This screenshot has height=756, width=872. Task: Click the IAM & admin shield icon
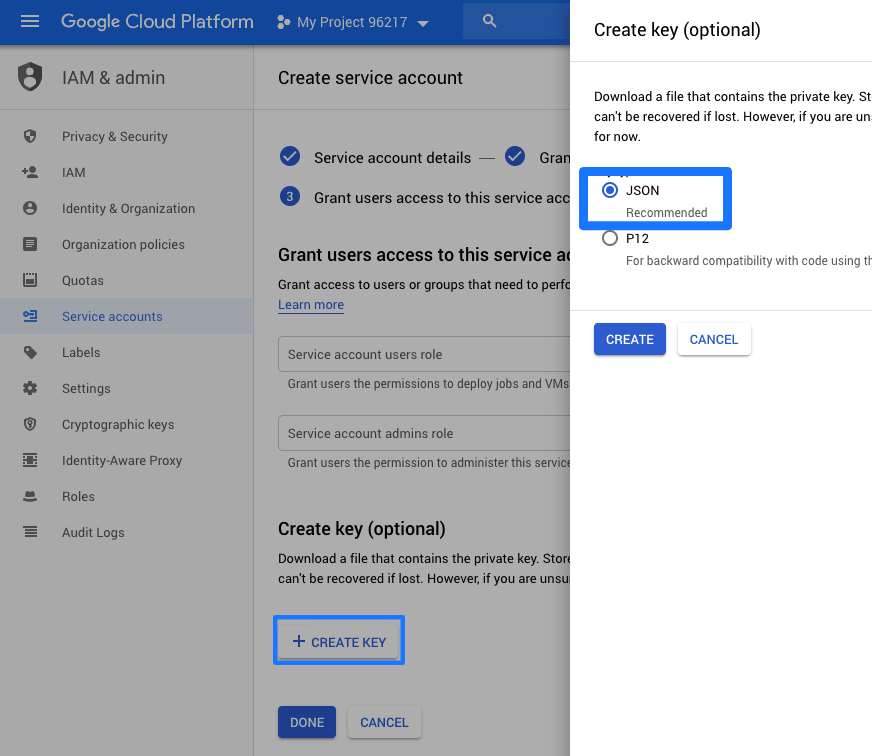click(31, 77)
